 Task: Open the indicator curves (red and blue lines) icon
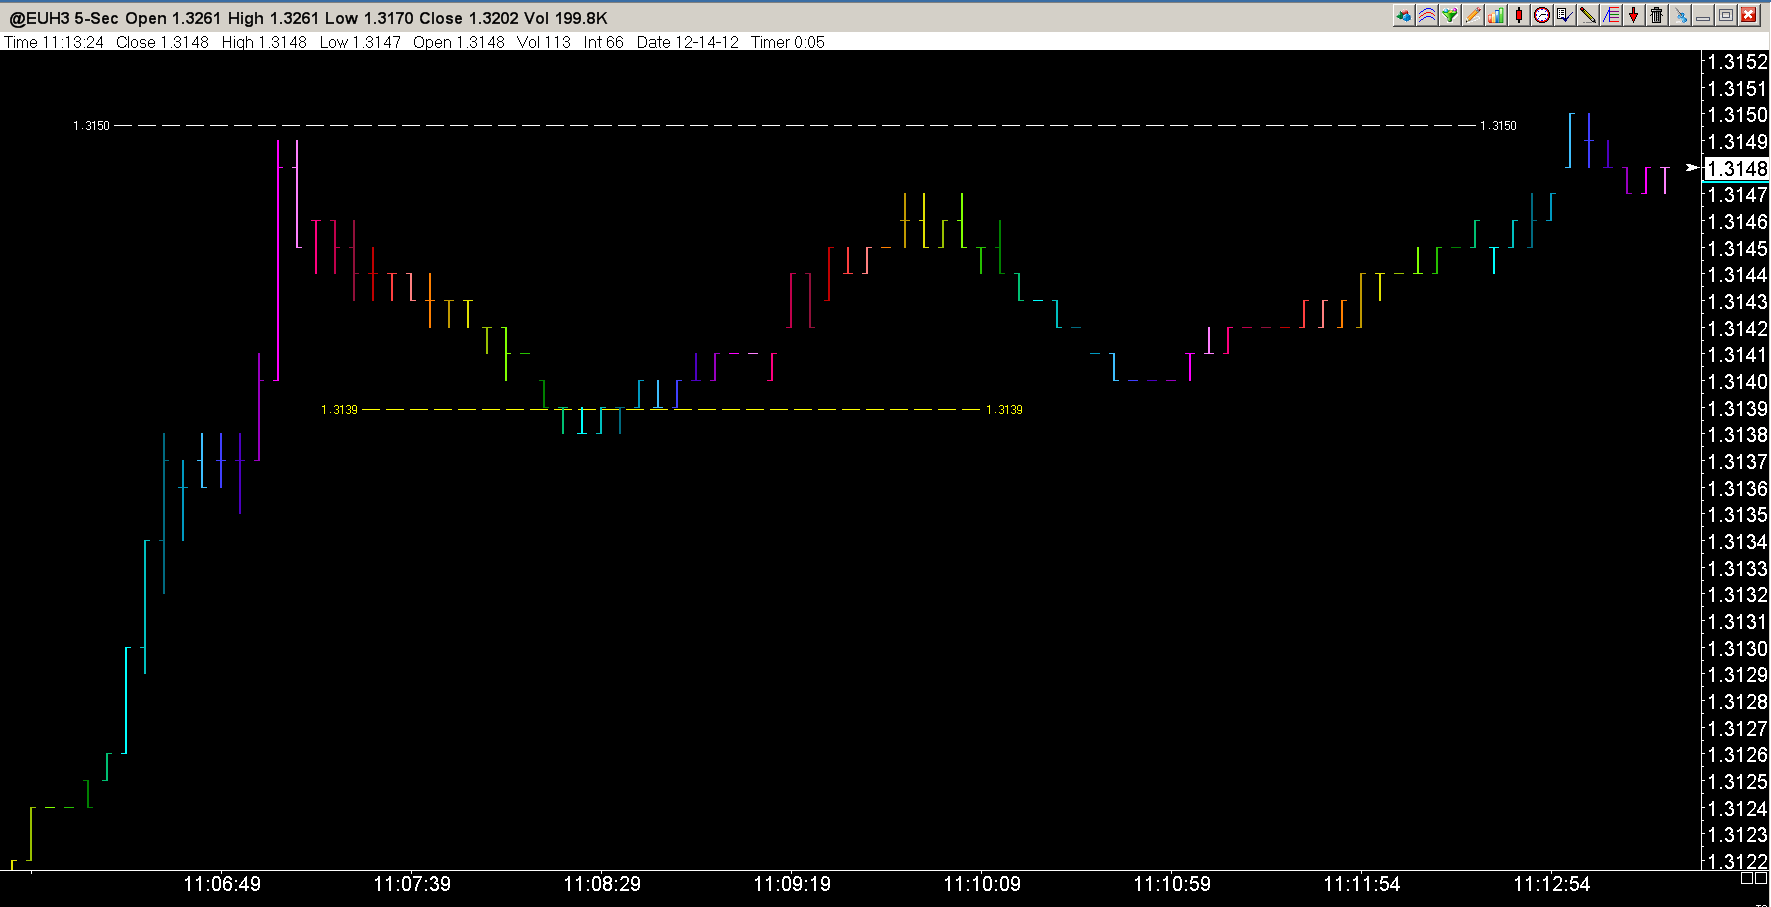1427,15
